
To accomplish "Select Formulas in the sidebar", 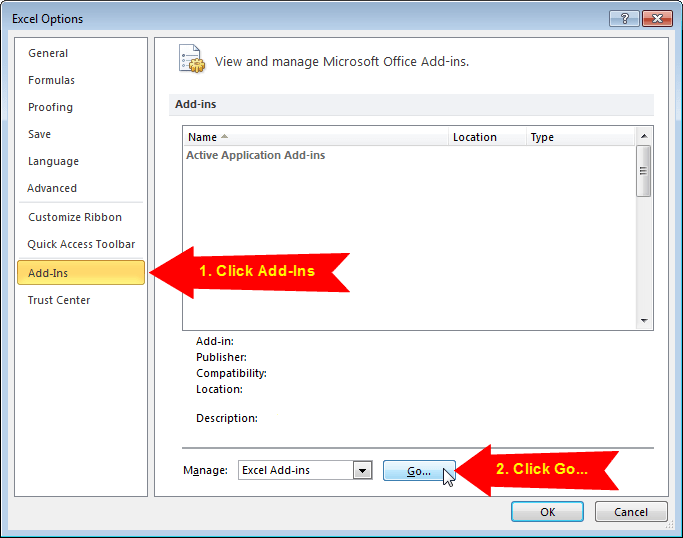I will tap(51, 80).
